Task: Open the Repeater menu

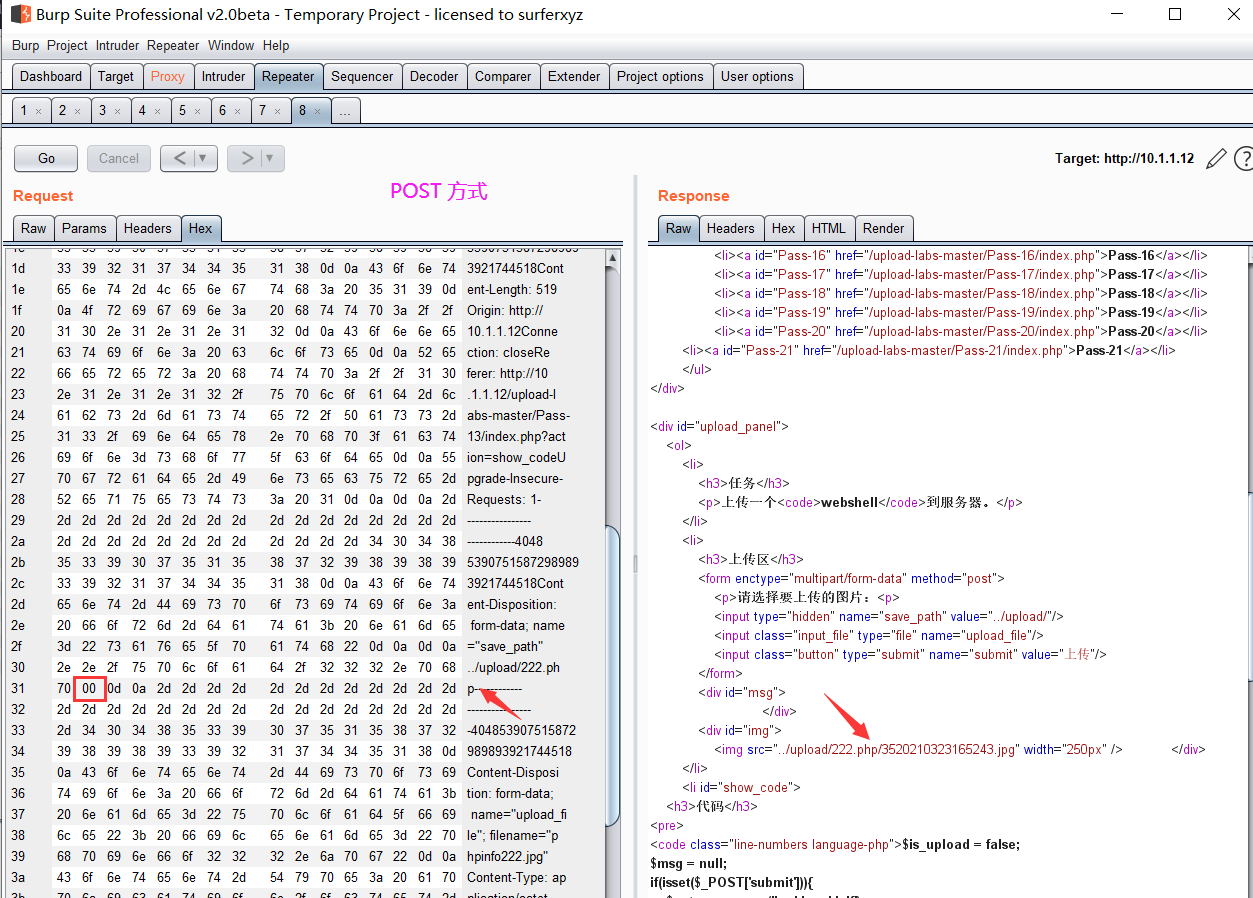Action: 173,45
